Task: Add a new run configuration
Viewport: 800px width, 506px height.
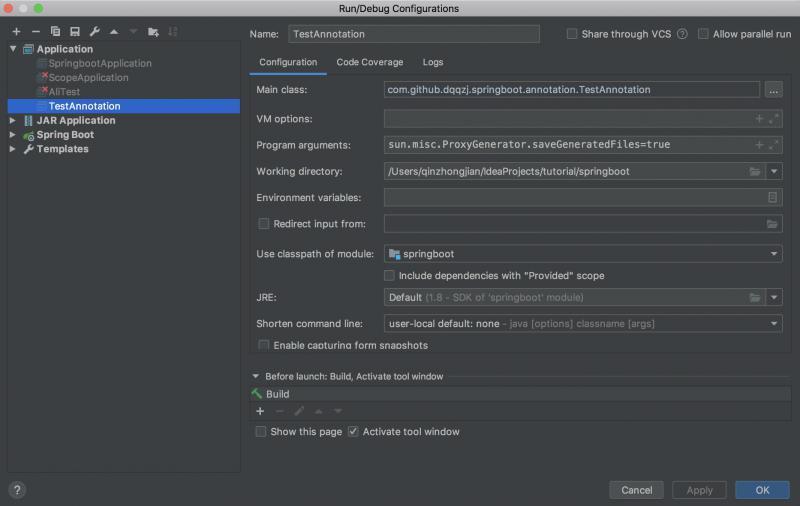Action: click(x=16, y=32)
